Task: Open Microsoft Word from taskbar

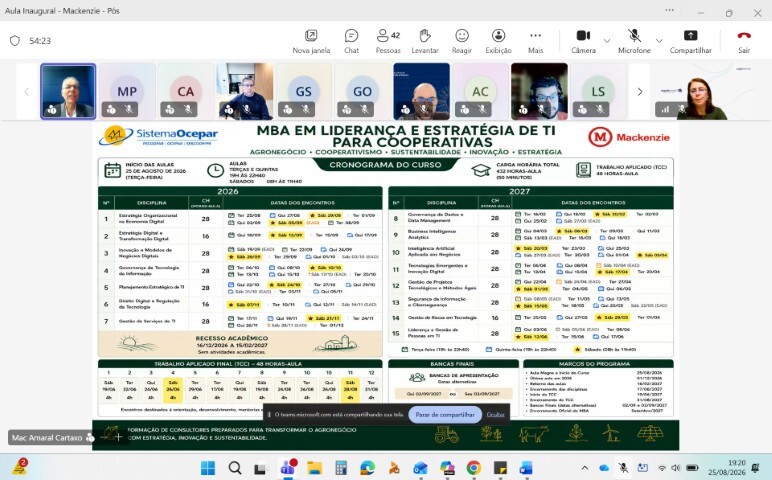Action: [x=526, y=467]
